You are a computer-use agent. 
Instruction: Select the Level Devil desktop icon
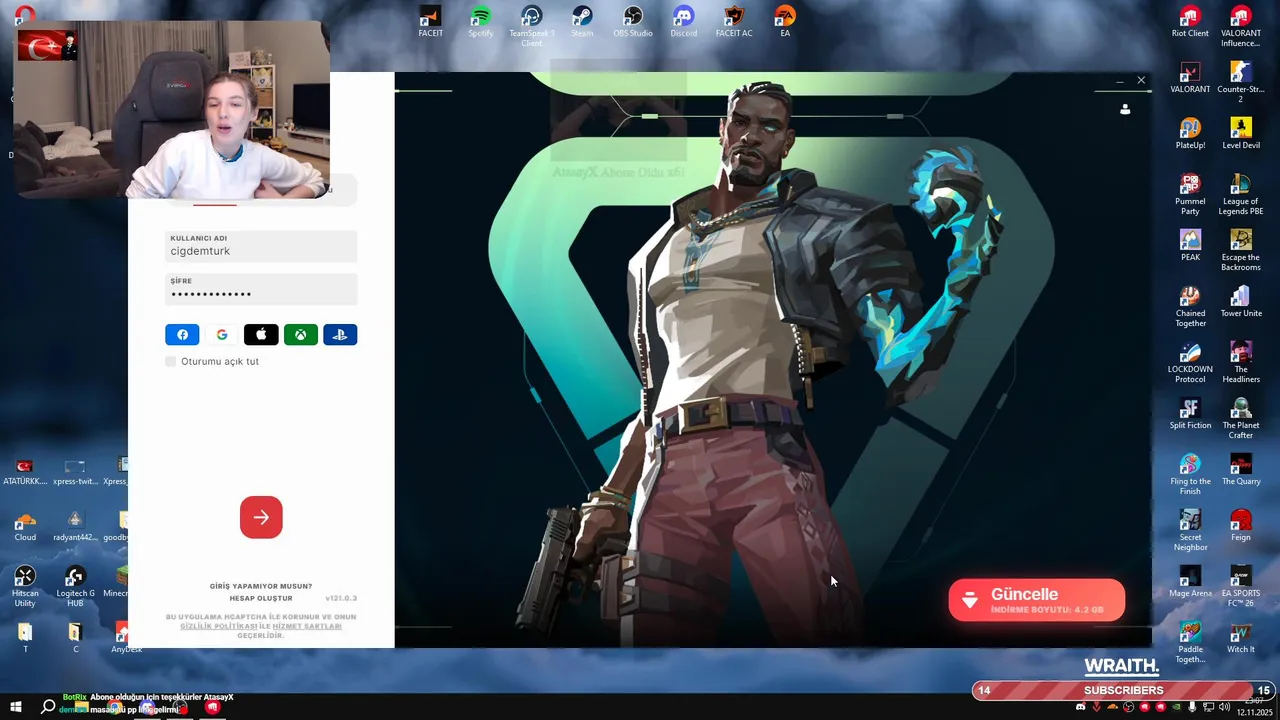(1241, 134)
